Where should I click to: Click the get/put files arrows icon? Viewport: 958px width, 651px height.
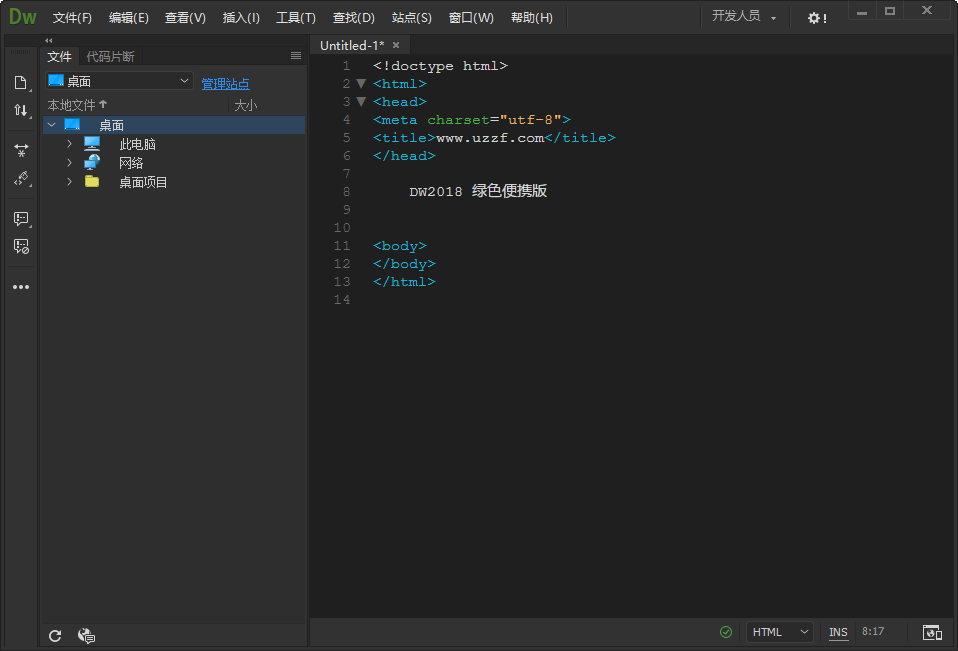point(21,111)
